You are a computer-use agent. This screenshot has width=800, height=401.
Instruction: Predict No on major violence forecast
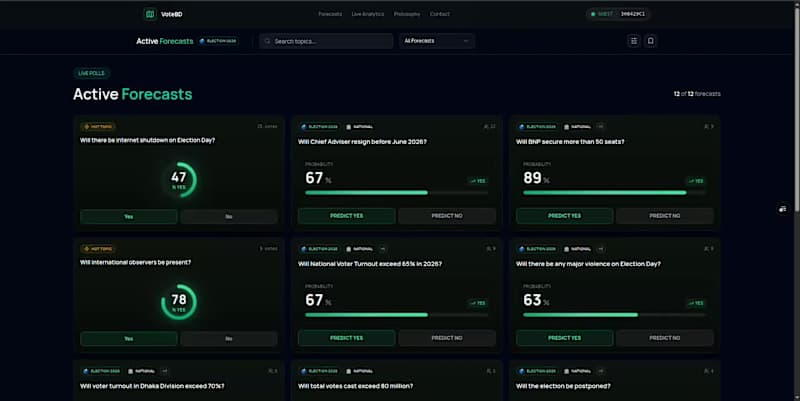pyautogui.click(x=665, y=338)
